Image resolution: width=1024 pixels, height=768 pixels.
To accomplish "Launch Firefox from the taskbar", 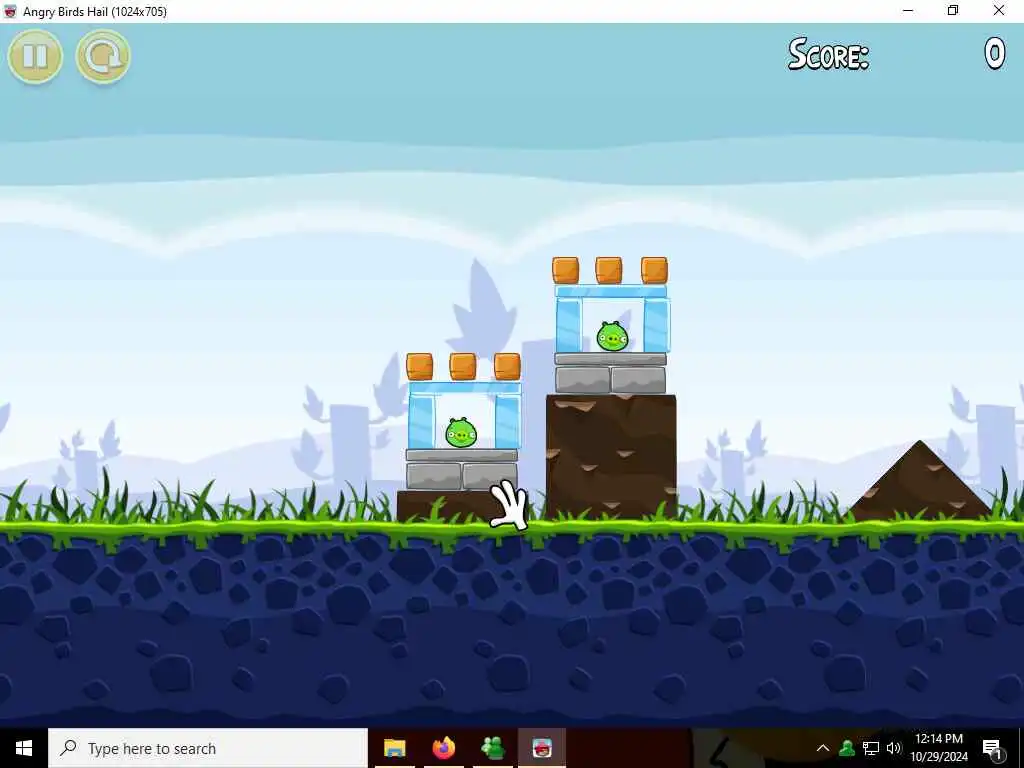I will [x=444, y=748].
